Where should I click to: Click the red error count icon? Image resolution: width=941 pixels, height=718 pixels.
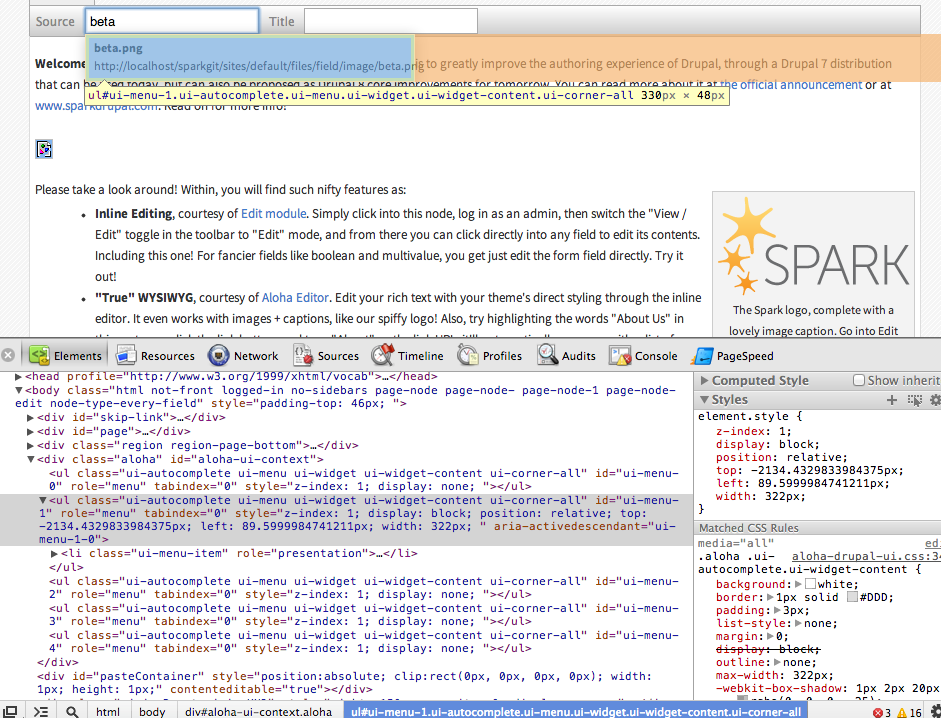pyautogui.click(x=878, y=713)
